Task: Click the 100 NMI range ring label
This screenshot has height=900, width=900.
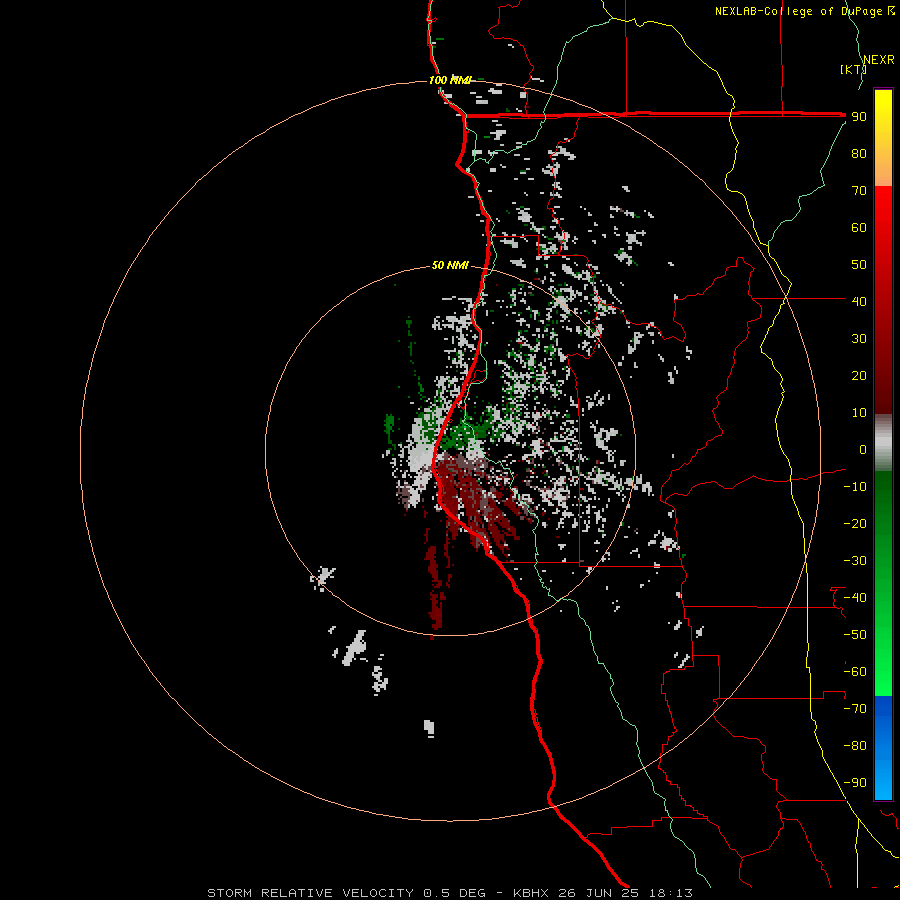Action: (449, 80)
